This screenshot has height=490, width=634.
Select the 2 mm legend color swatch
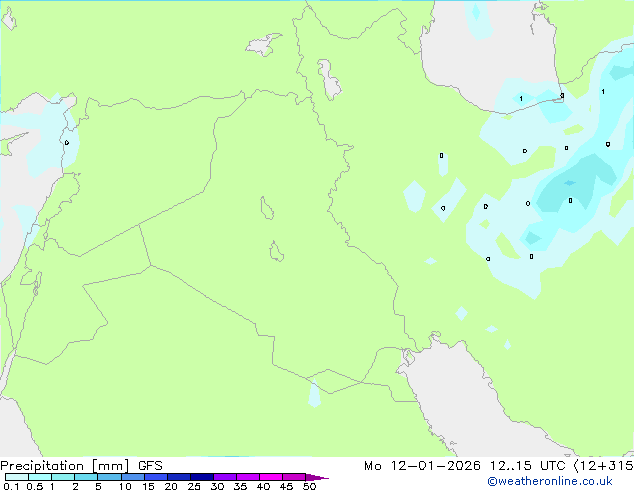[x=86, y=477]
